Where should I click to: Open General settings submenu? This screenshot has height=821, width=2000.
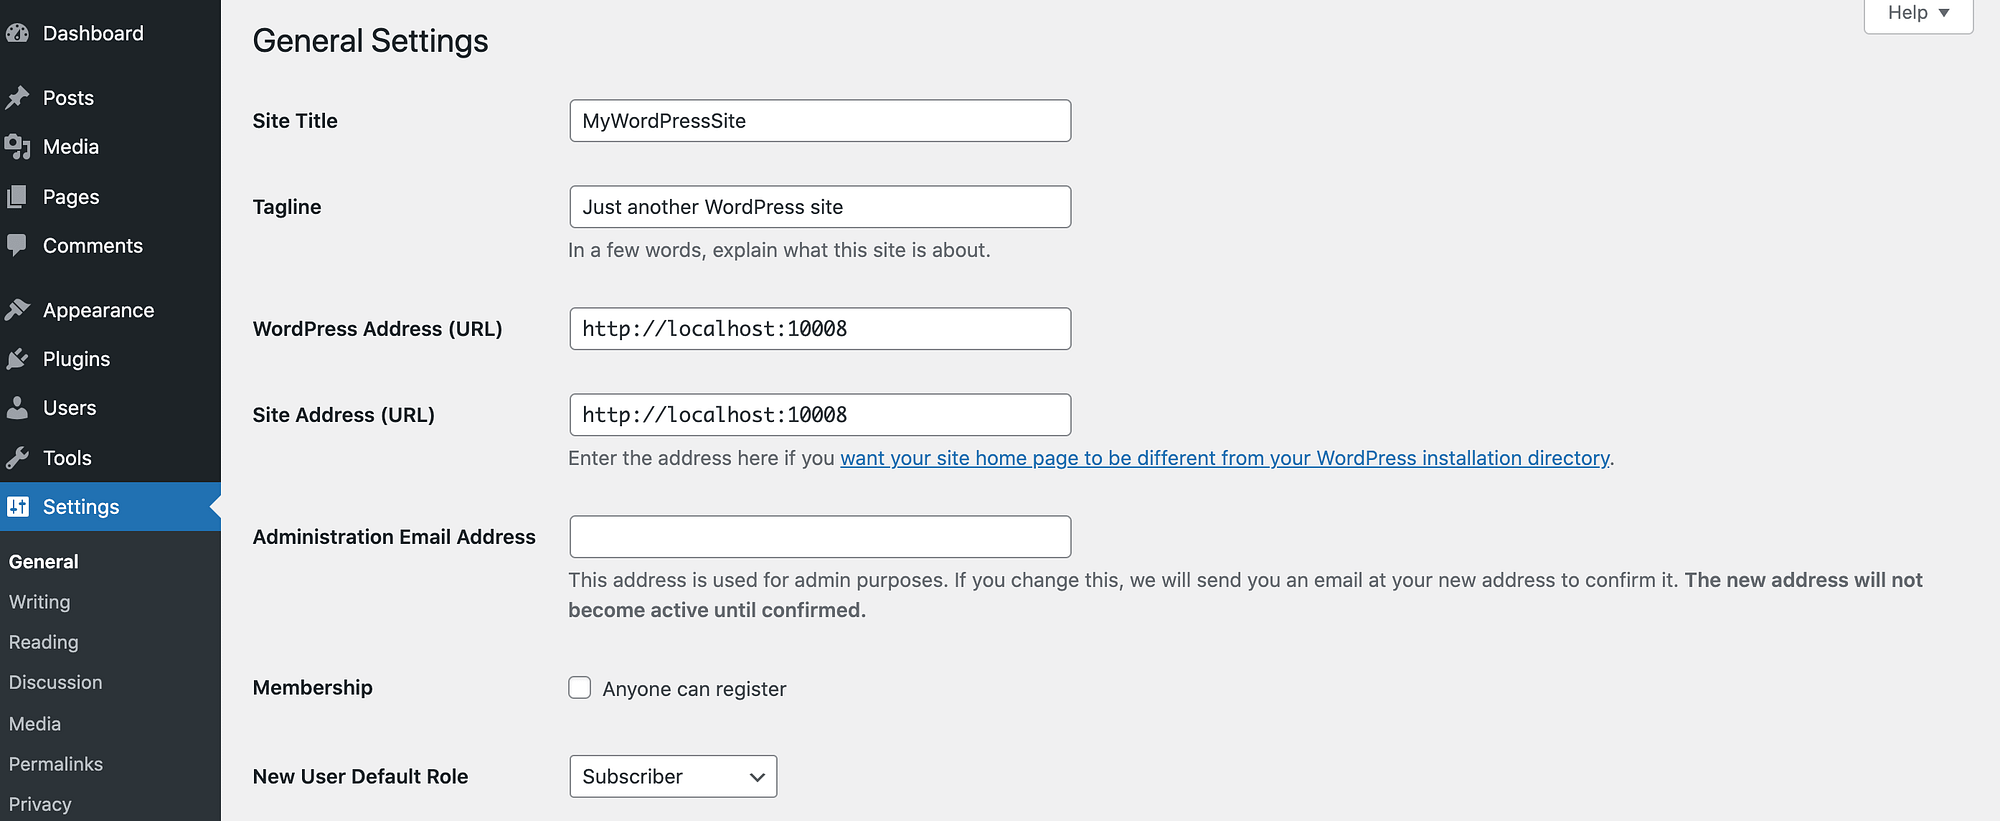click(x=43, y=562)
